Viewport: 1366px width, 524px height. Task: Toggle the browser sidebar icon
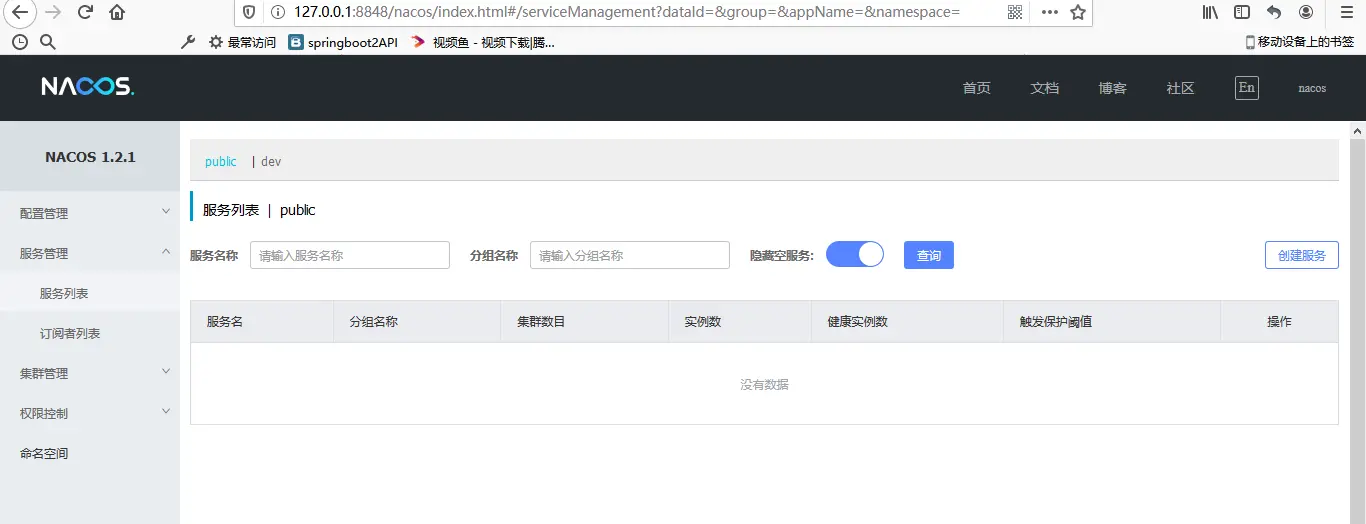click(x=1242, y=12)
